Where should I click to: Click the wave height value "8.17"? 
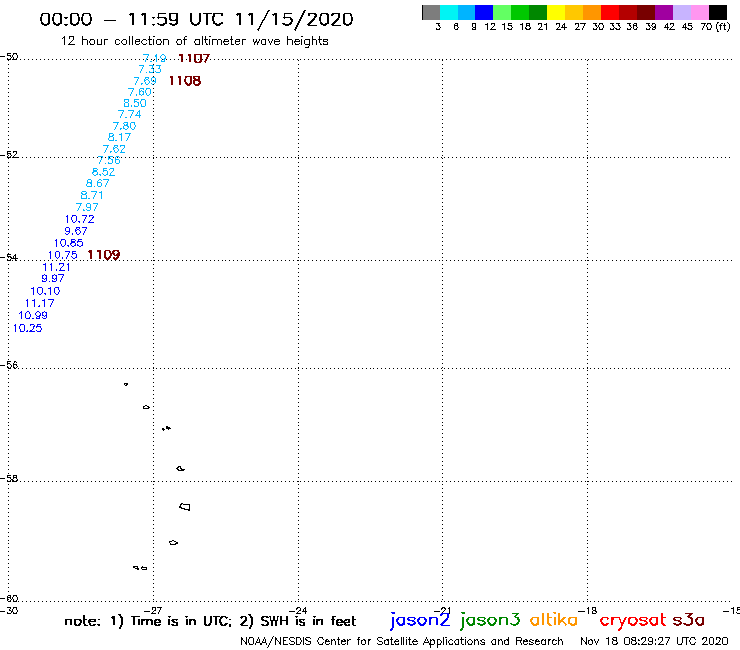(x=119, y=137)
